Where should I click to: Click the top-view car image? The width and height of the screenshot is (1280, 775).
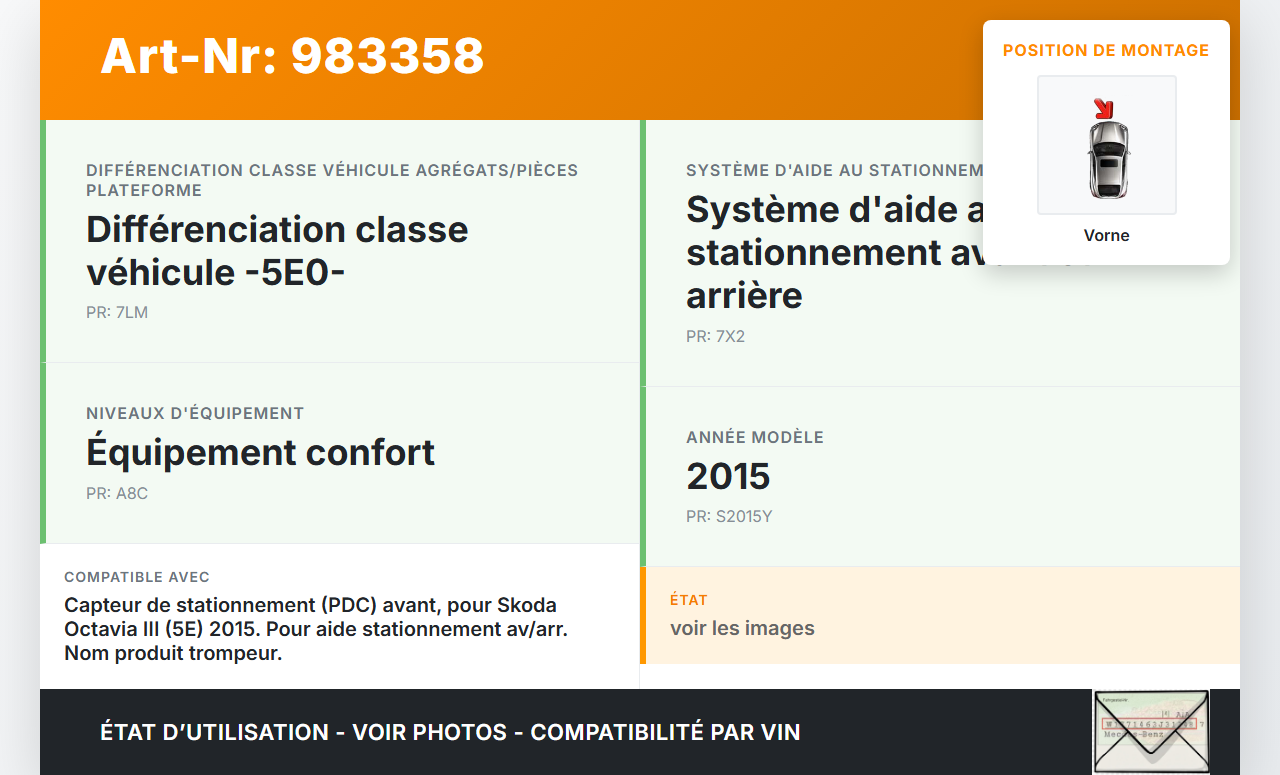click(x=1108, y=158)
